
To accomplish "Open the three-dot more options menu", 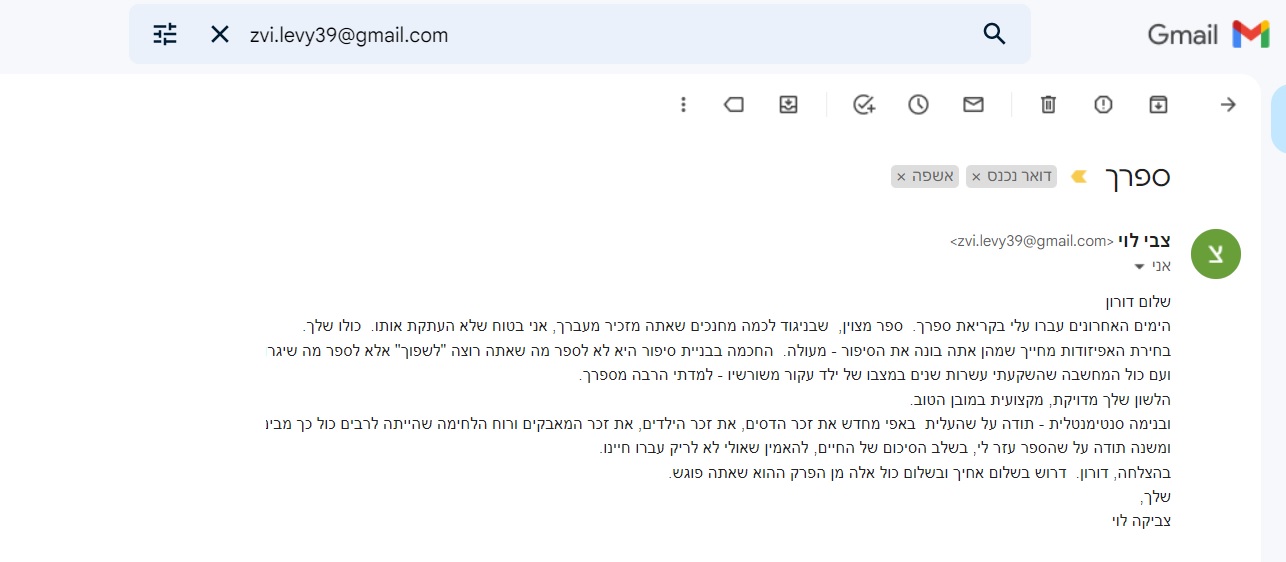I will [x=684, y=105].
